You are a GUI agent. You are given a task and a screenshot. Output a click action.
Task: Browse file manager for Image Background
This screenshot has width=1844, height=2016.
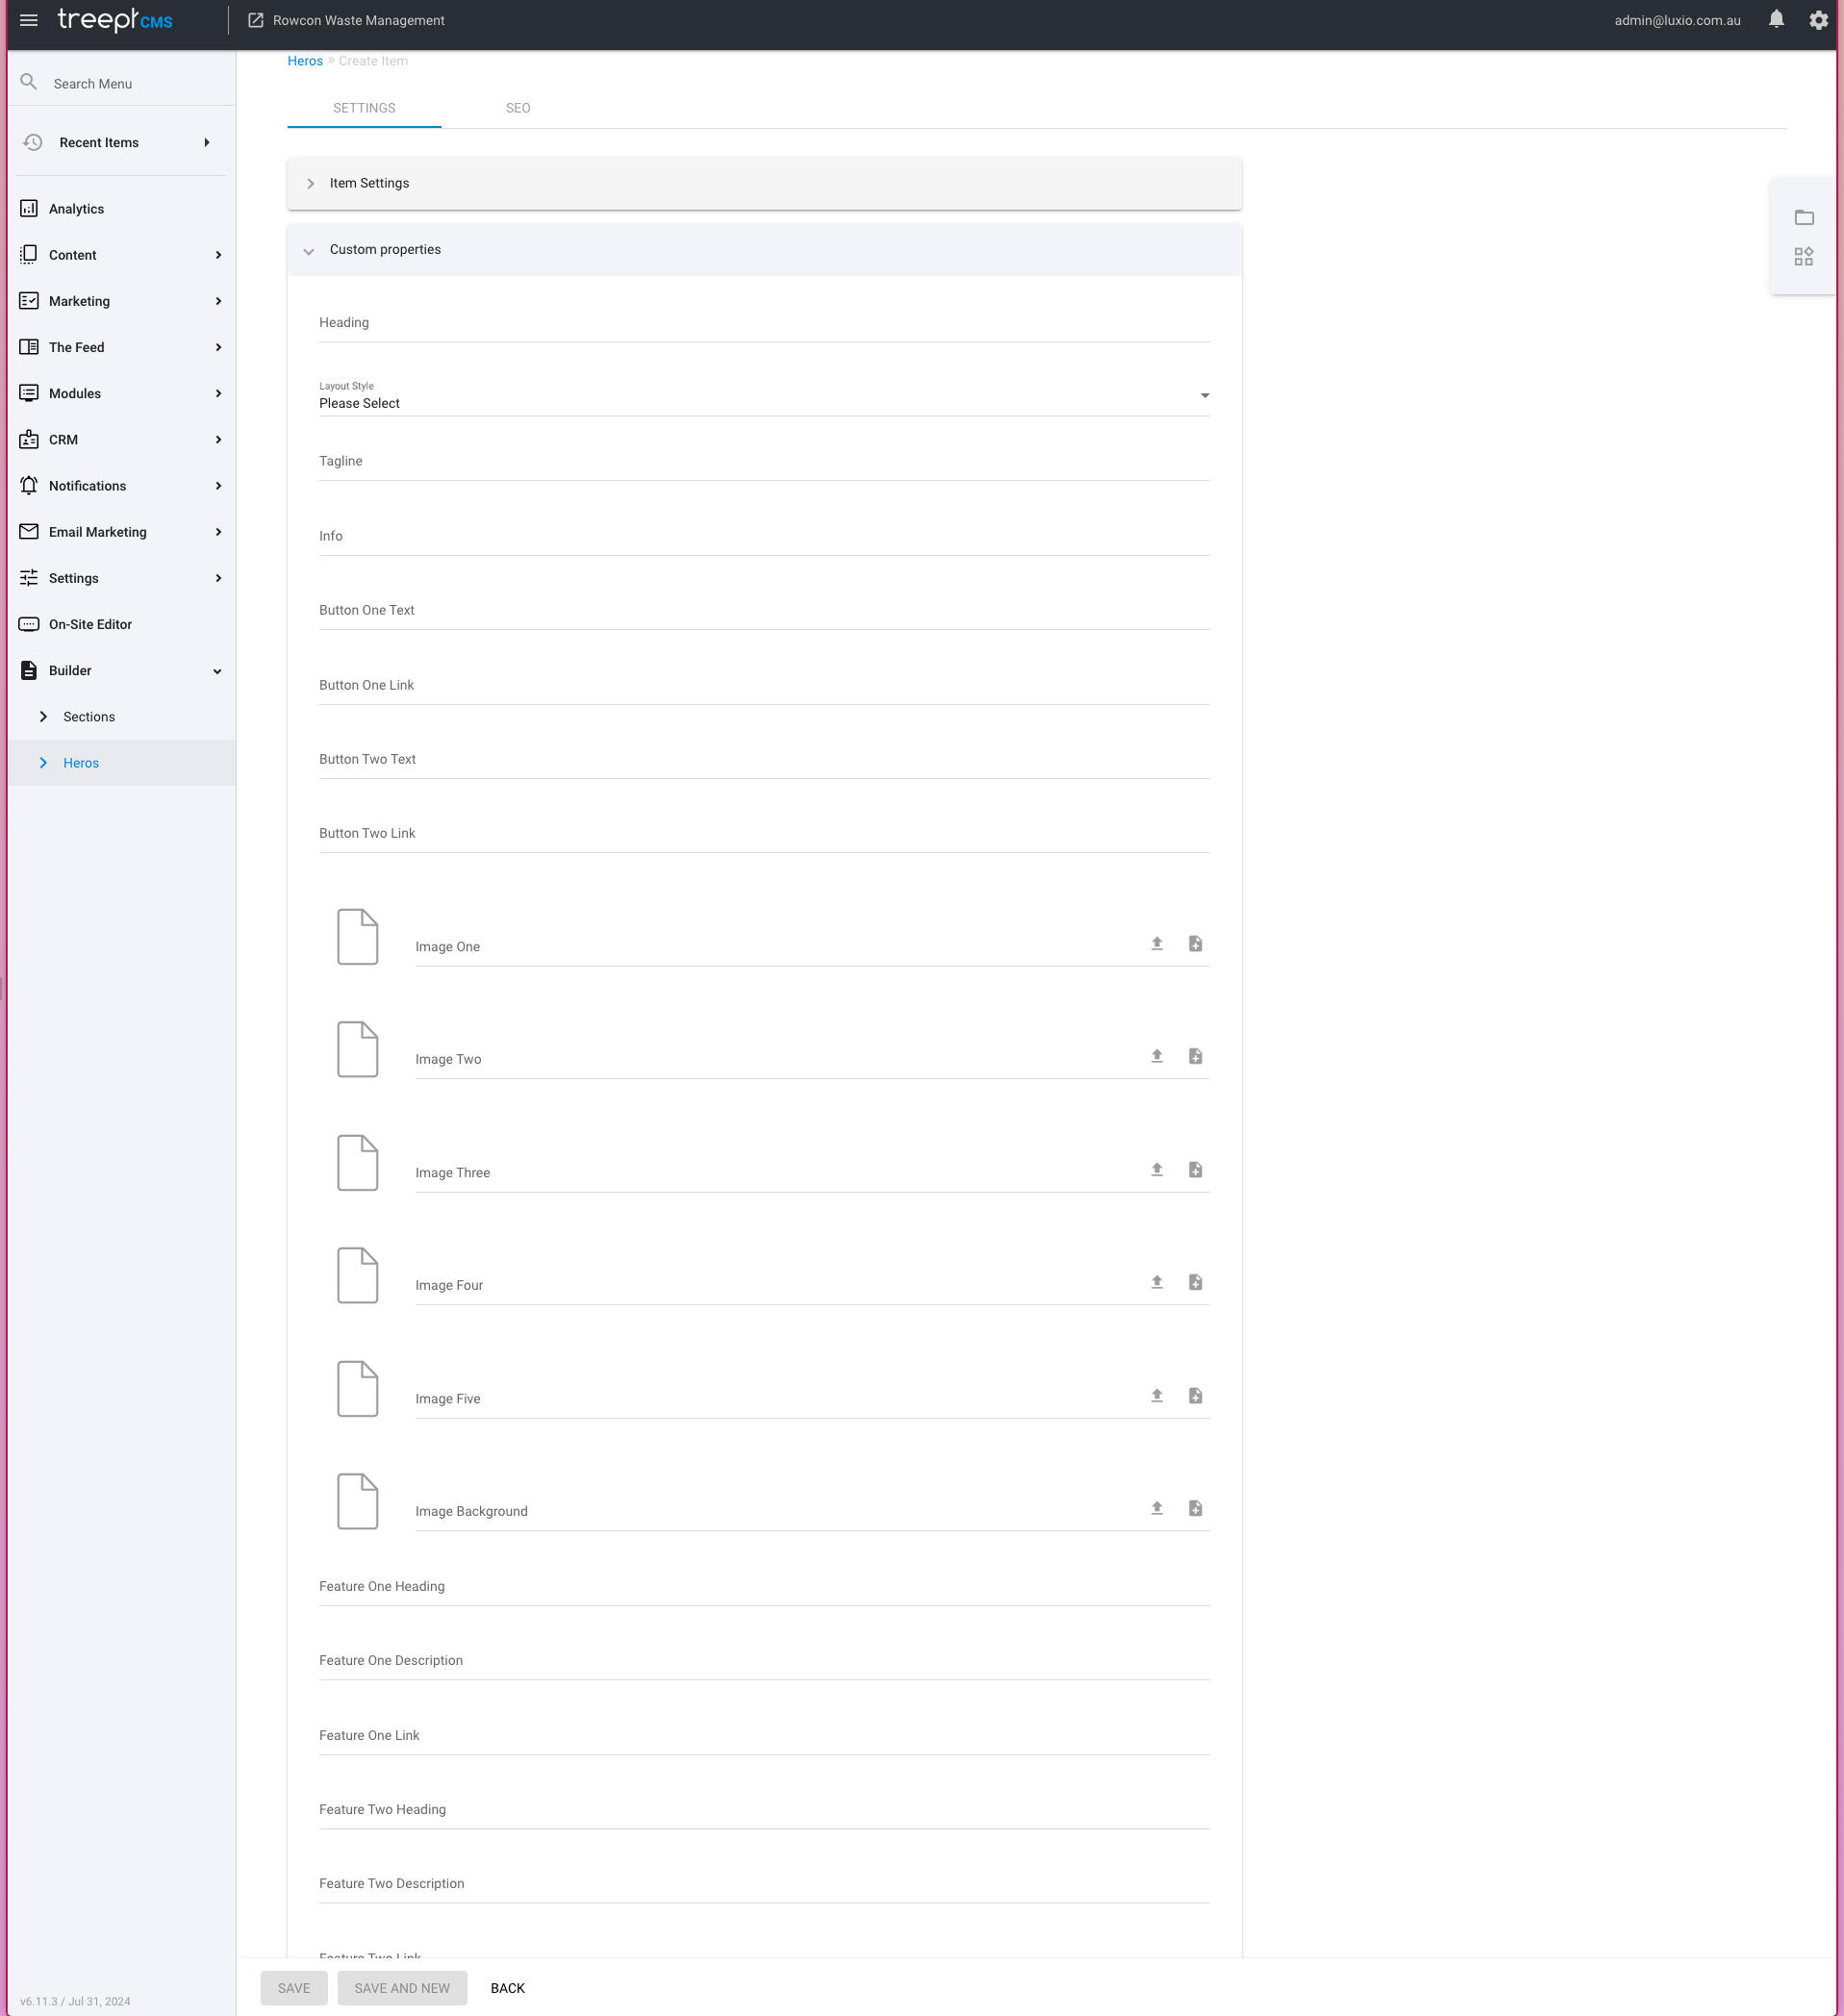click(x=1195, y=1509)
